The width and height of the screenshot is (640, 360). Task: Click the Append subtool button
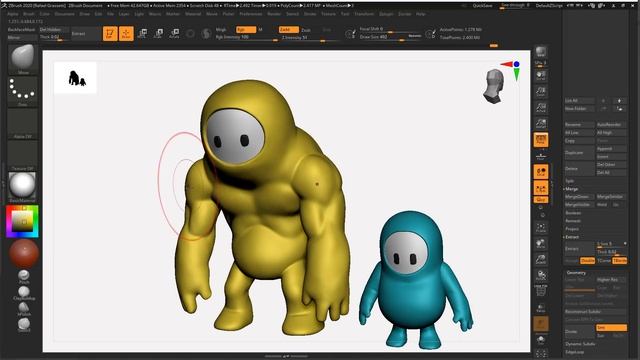click(x=611, y=149)
